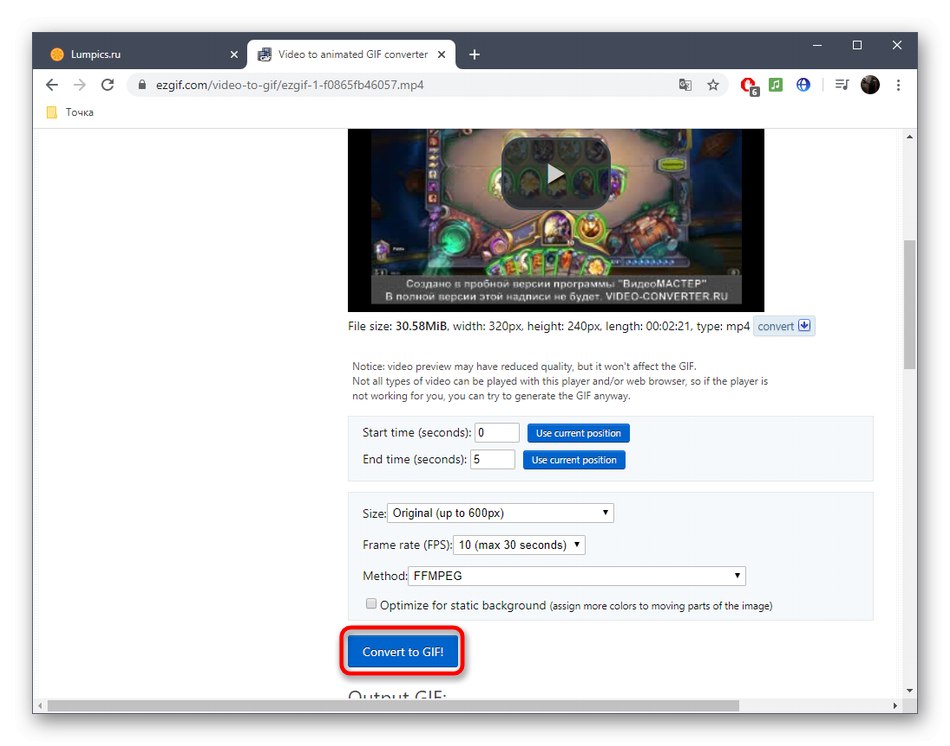Open the blue globe extension

click(x=803, y=85)
